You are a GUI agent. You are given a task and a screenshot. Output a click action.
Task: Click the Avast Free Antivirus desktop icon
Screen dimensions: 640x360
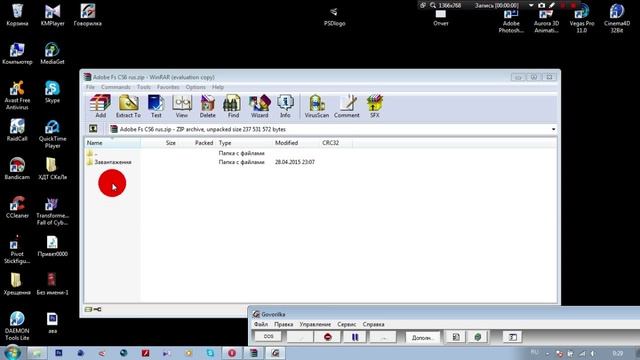coord(17,95)
